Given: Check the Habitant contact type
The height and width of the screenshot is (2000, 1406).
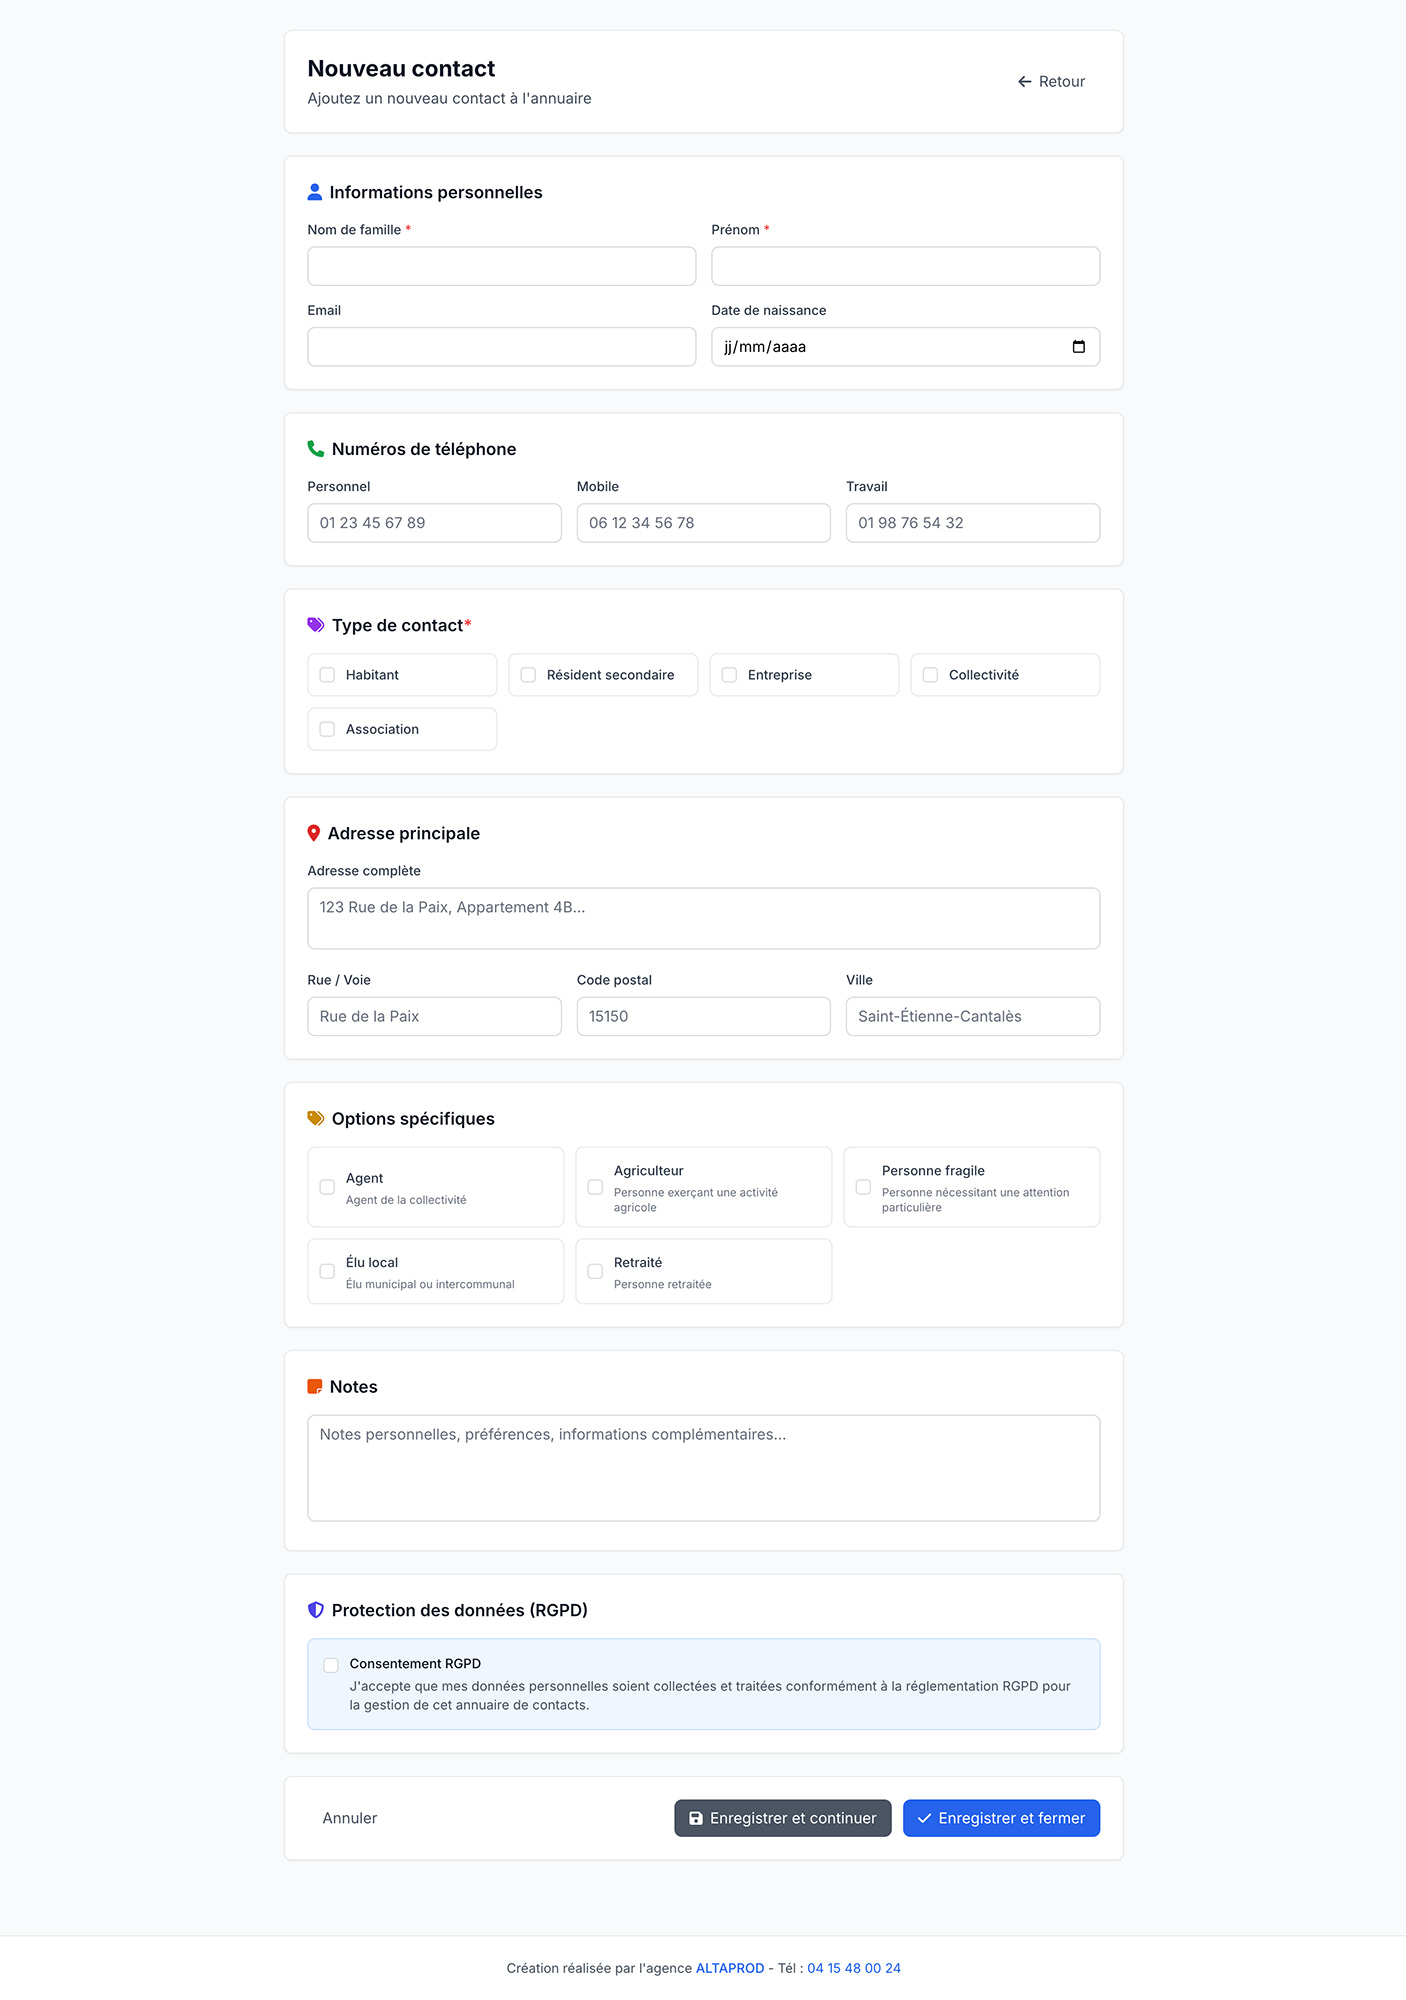Looking at the screenshot, I should (327, 675).
